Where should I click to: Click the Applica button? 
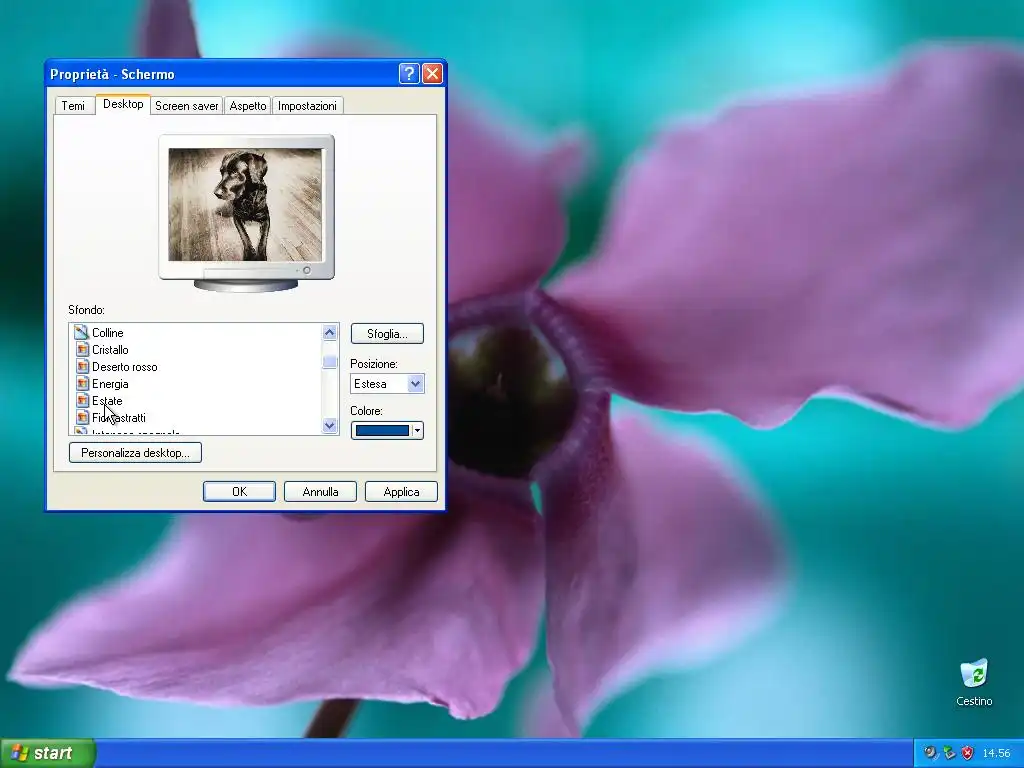[402, 492]
